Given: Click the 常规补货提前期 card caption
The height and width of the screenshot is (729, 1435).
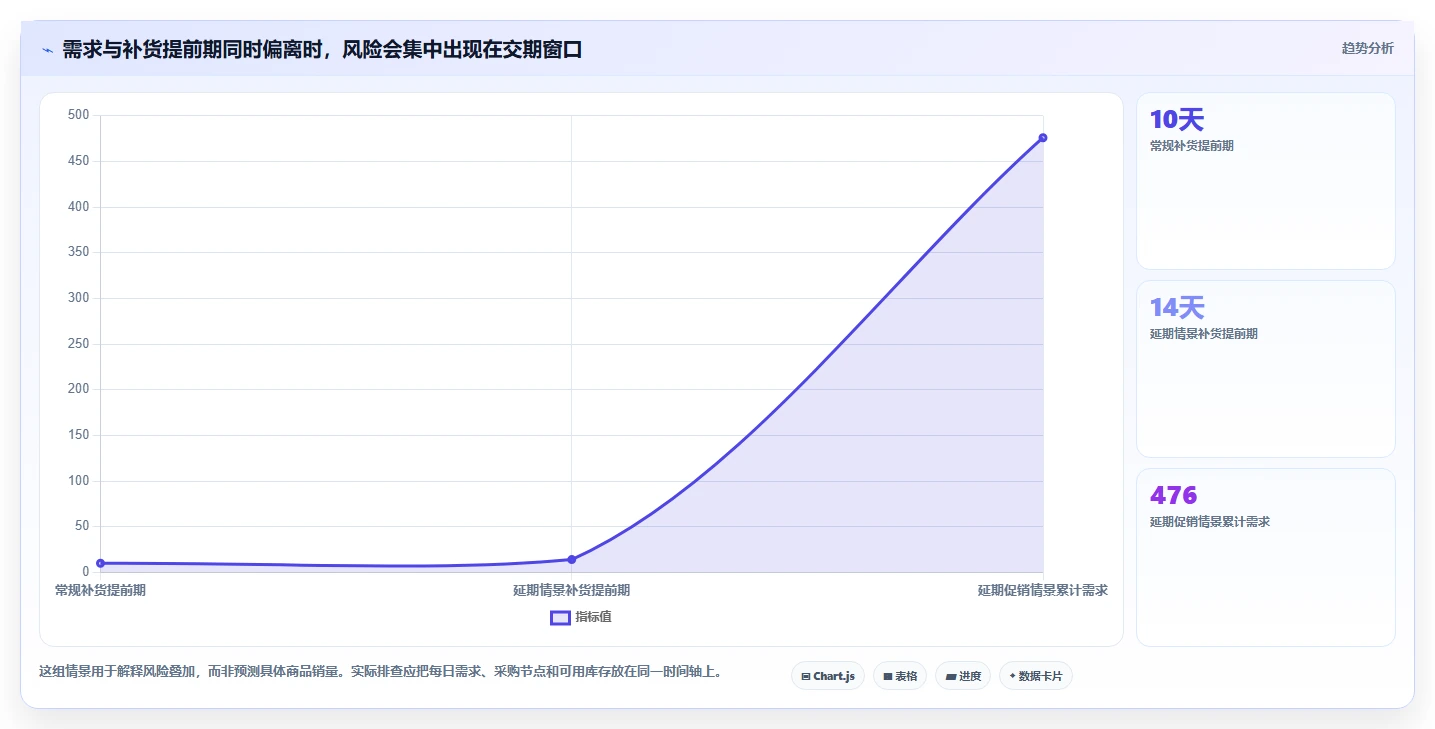Looking at the screenshot, I should (1192, 146).
